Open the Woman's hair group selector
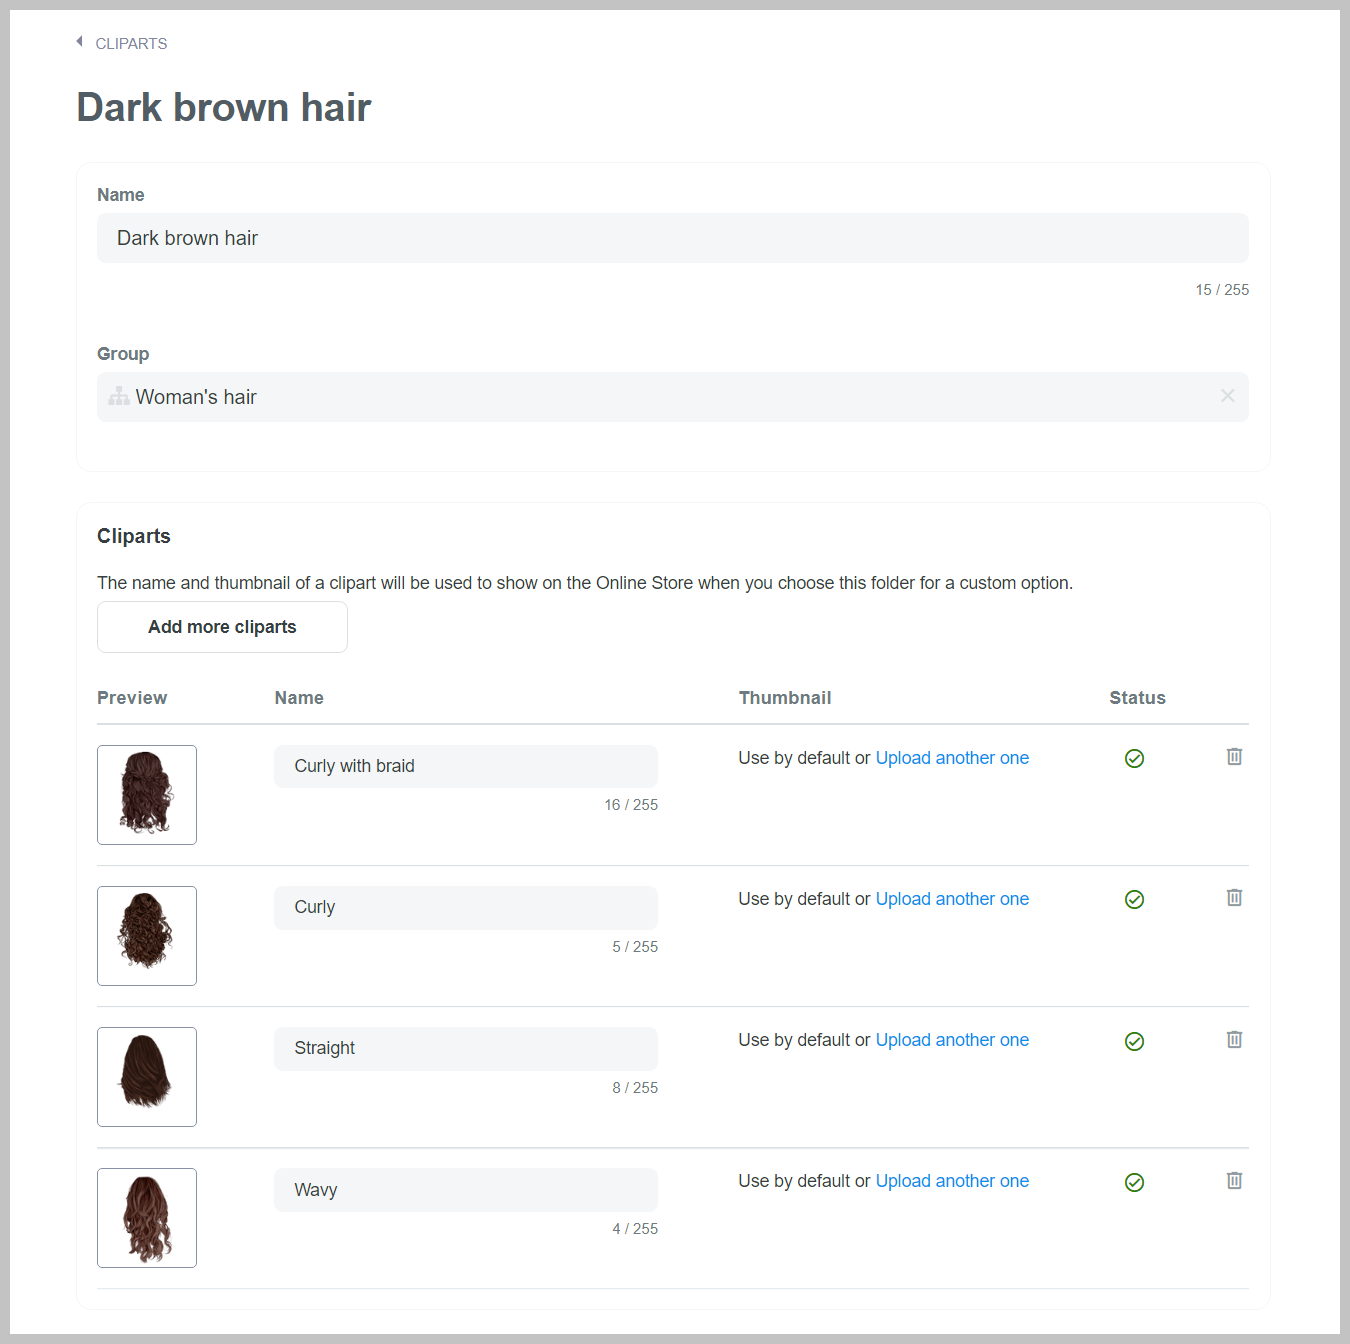The image size is (1350, 1344). click(673, 397)
